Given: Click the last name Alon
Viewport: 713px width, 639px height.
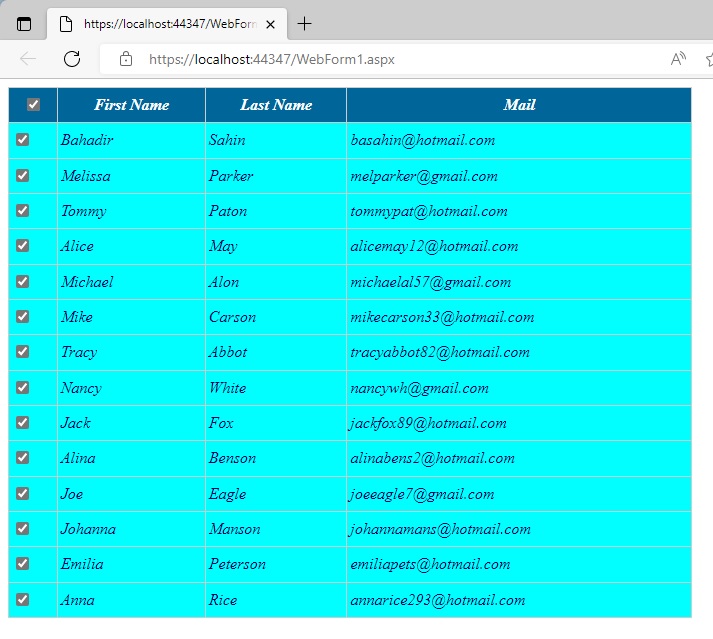Looking at the screenshot, I should 224,282.
